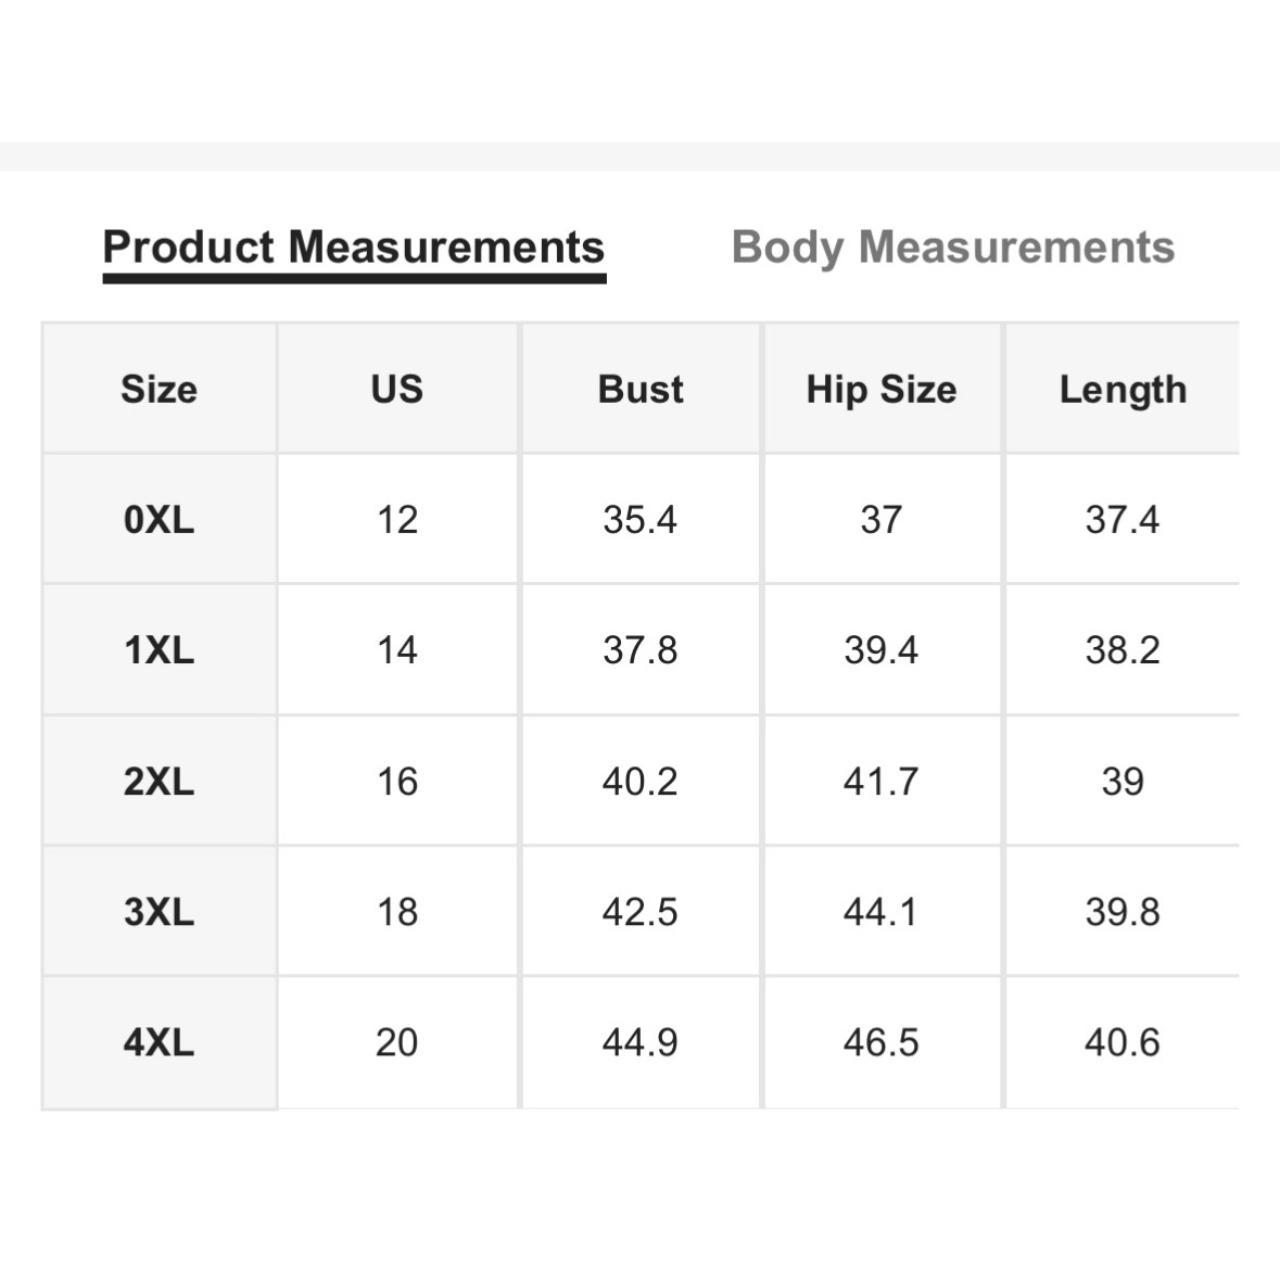Select the Product Measurements tab
Screen dimensions: 1280x1280
[354, 247]
